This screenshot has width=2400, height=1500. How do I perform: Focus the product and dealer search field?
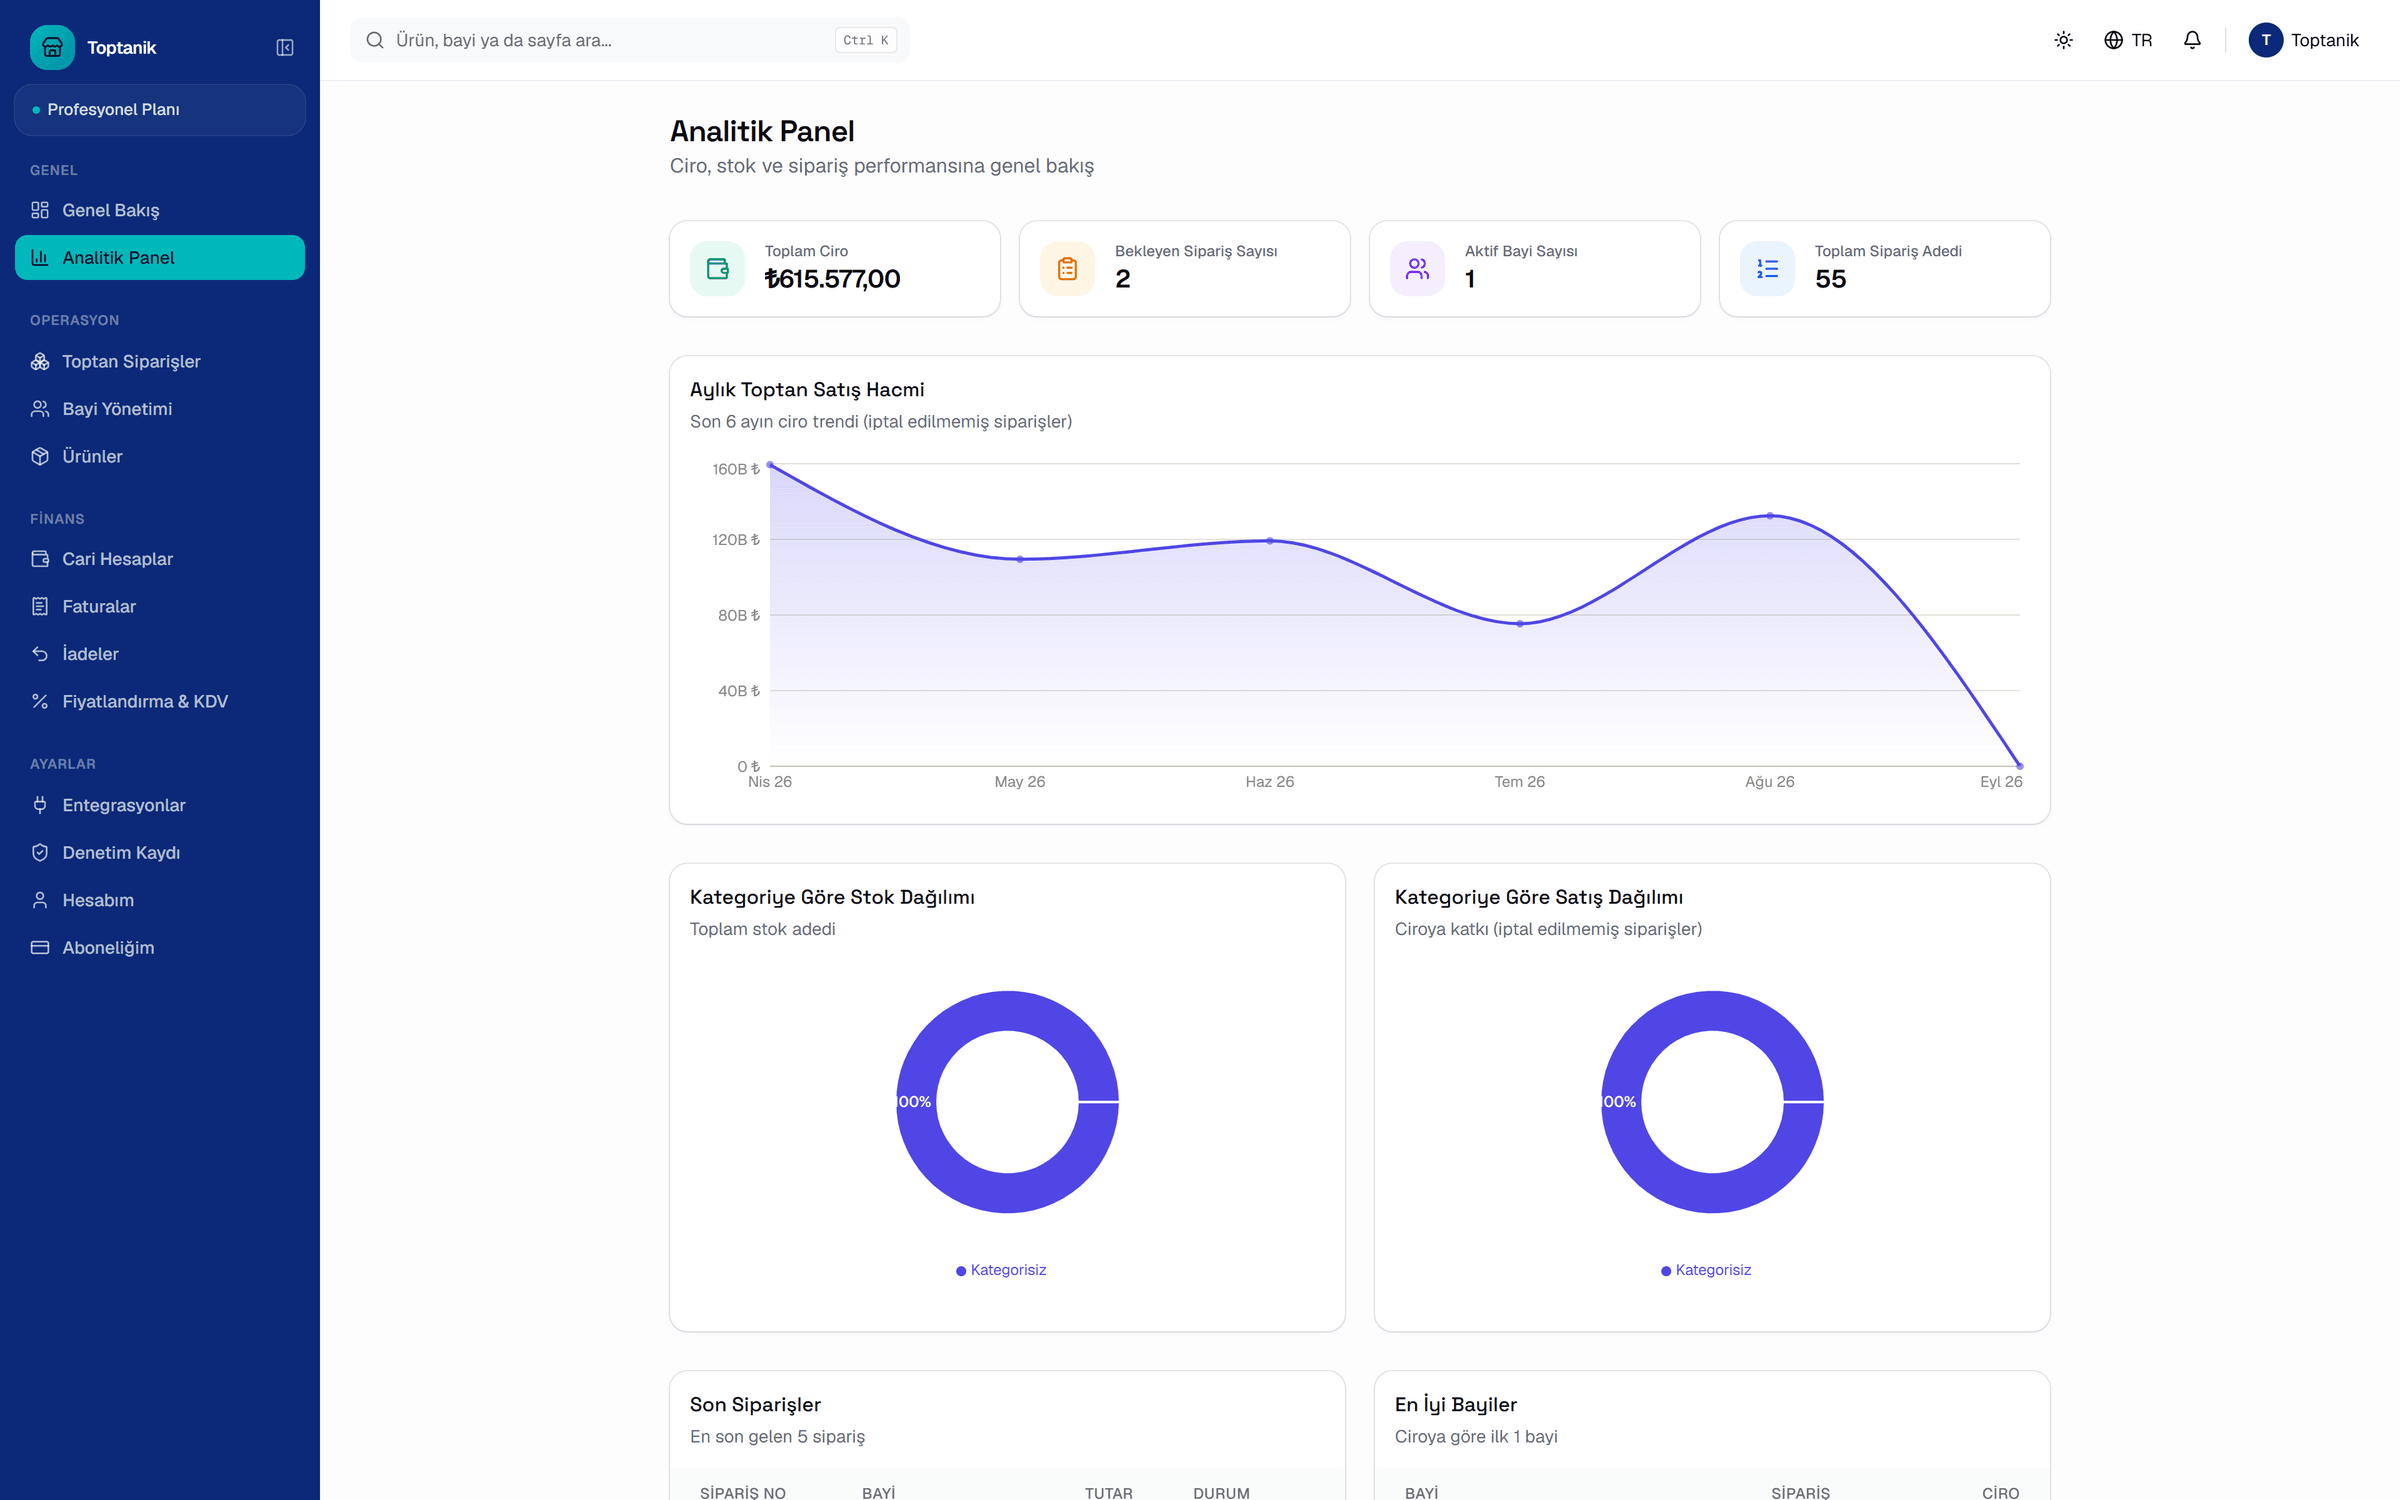point(630,40)
